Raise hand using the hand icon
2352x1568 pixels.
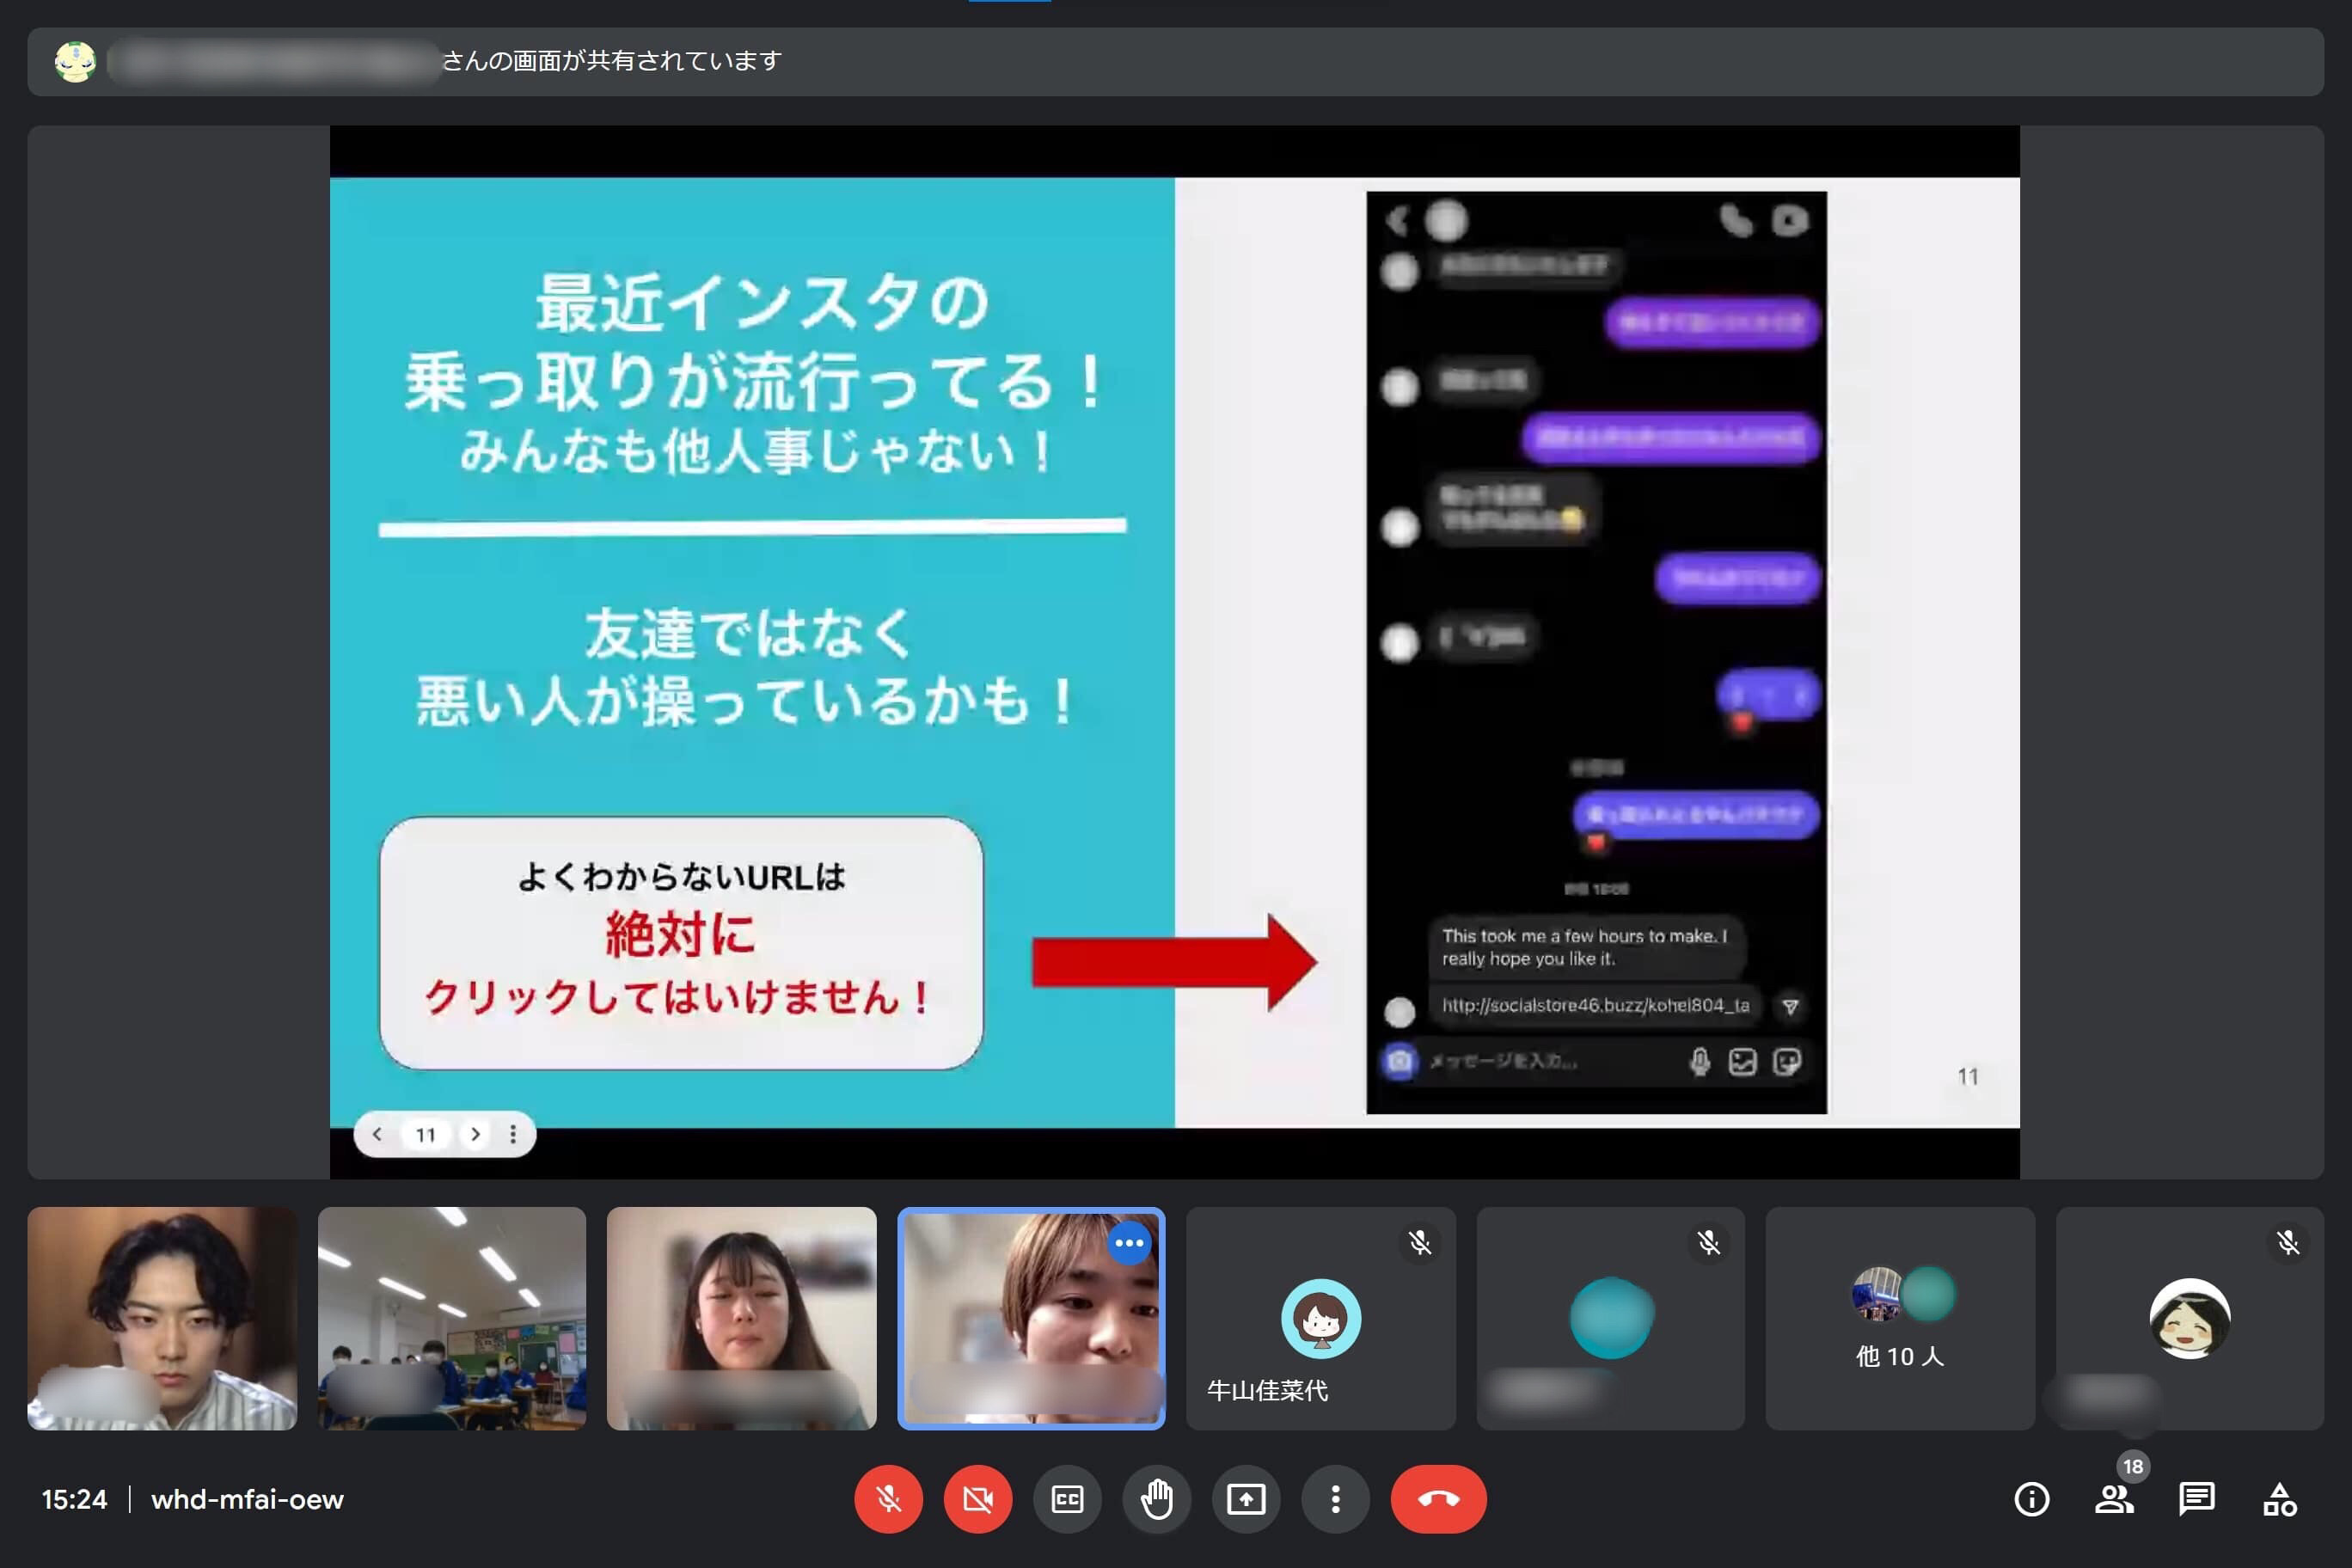click(1156, 1498)
